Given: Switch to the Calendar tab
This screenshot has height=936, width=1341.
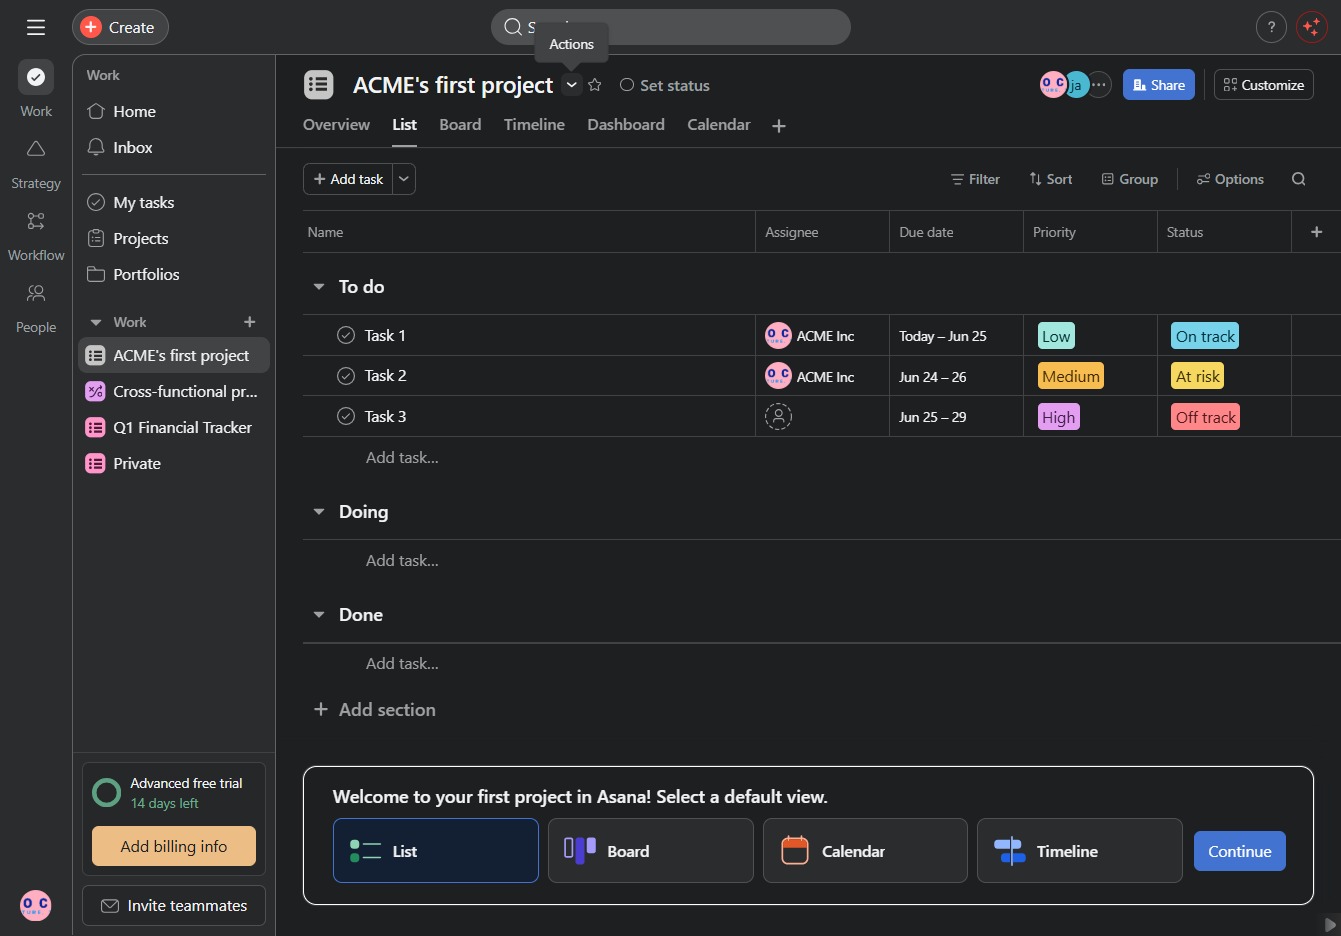Looking at the screenshot, I should [x=719, y=125].
